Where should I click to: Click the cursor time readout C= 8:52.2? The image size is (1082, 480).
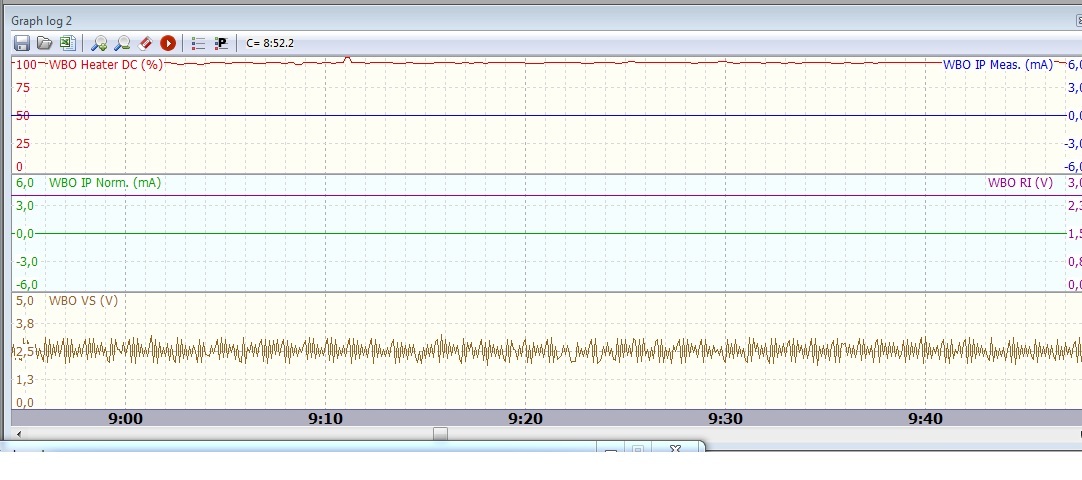(x=269, y=43)
